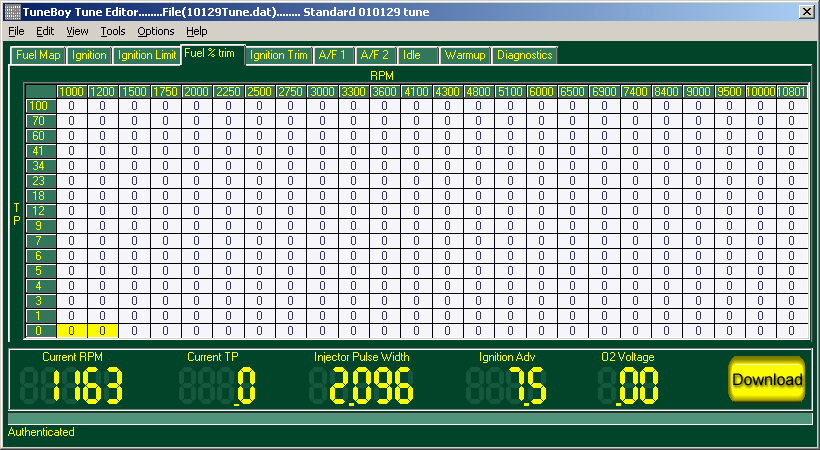The width and height of the screenshot is (820, 450).
Task: Select the Fuel % trim tab
Action: pyautogui.click(x=213, y=54)
